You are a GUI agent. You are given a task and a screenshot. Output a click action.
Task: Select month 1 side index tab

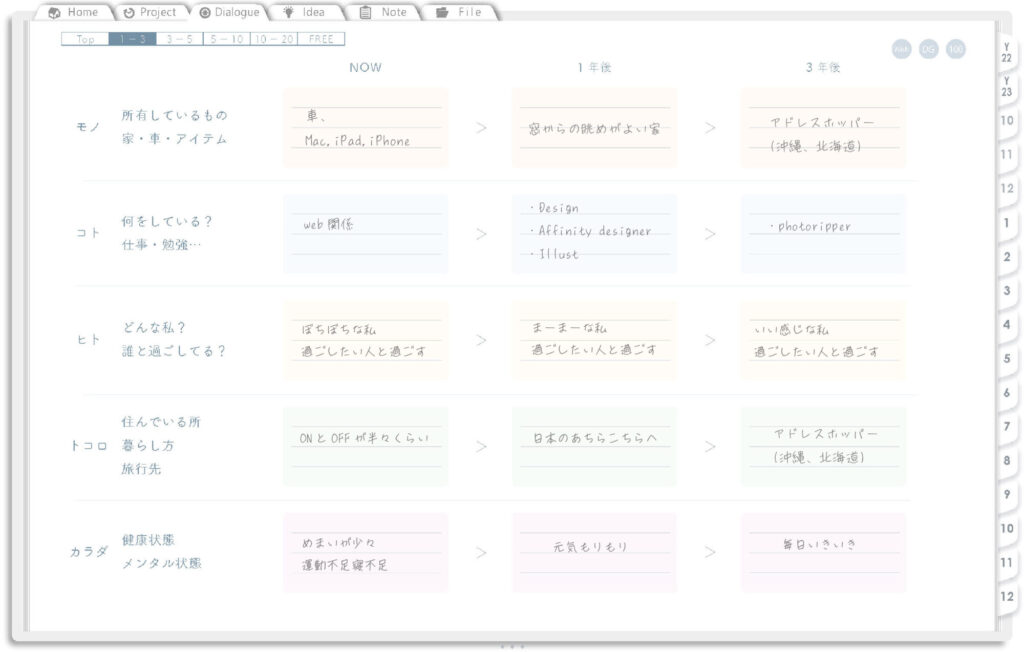(x=1006, y=223)
